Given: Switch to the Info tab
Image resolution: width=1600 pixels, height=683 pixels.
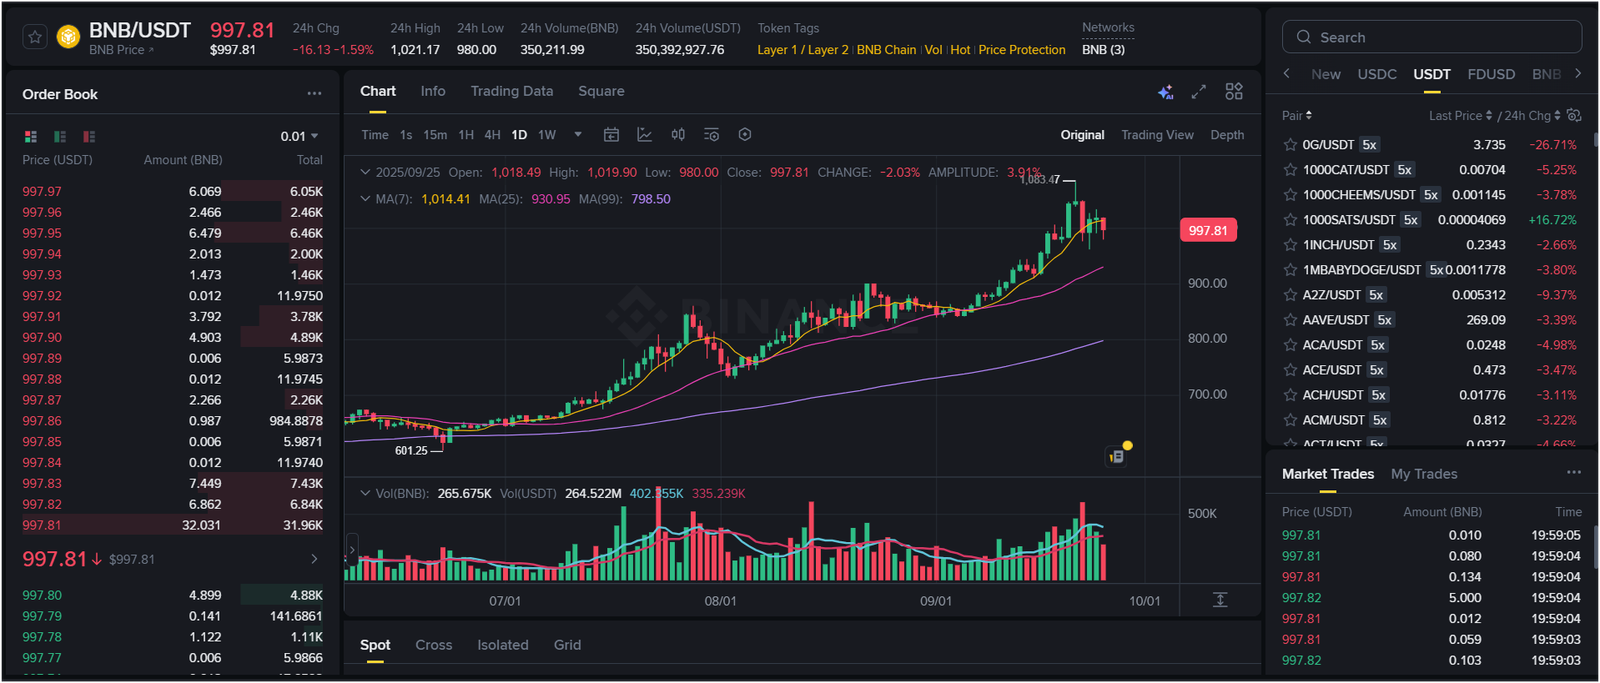Looking at the screenshot, I should tap(433, 91).
